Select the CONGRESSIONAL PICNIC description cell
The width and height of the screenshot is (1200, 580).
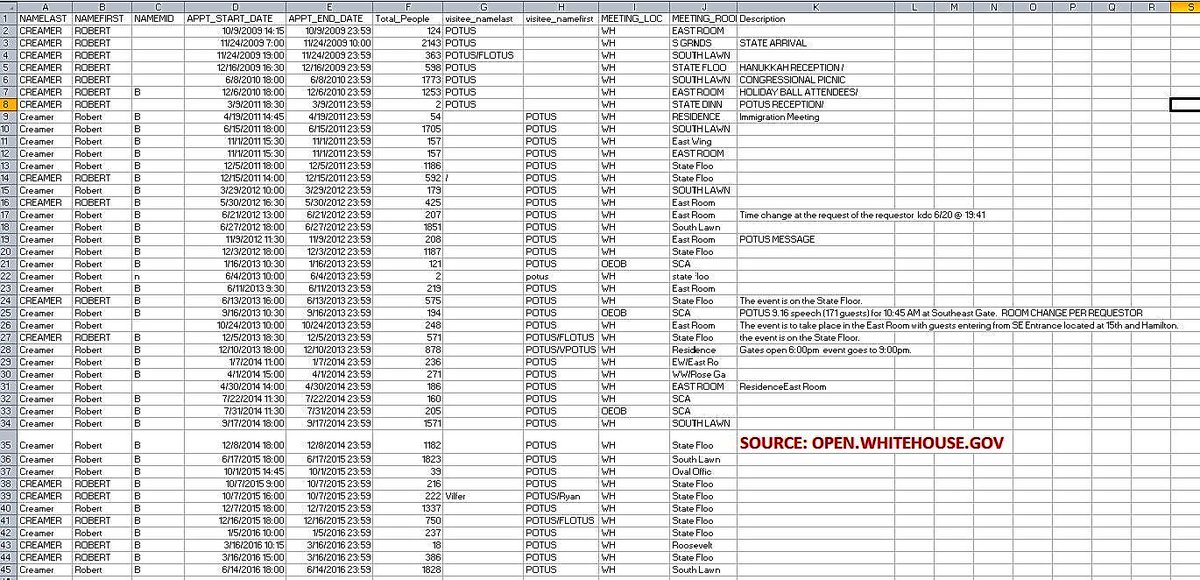click(x=815, y=80)
